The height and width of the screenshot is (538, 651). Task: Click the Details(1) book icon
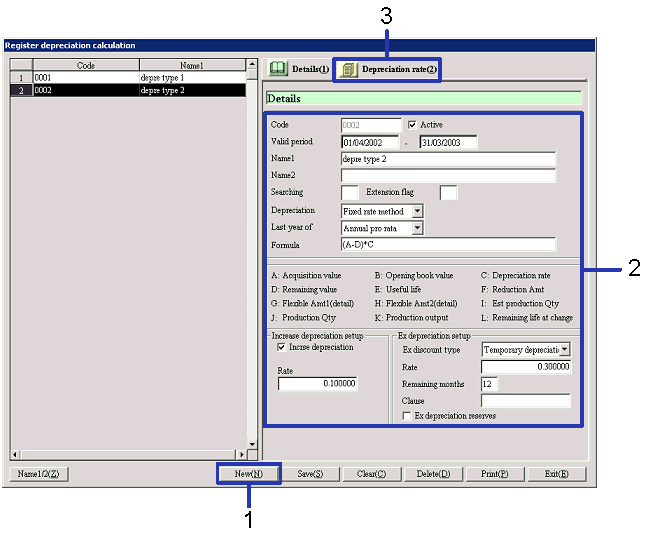(279, 69)
